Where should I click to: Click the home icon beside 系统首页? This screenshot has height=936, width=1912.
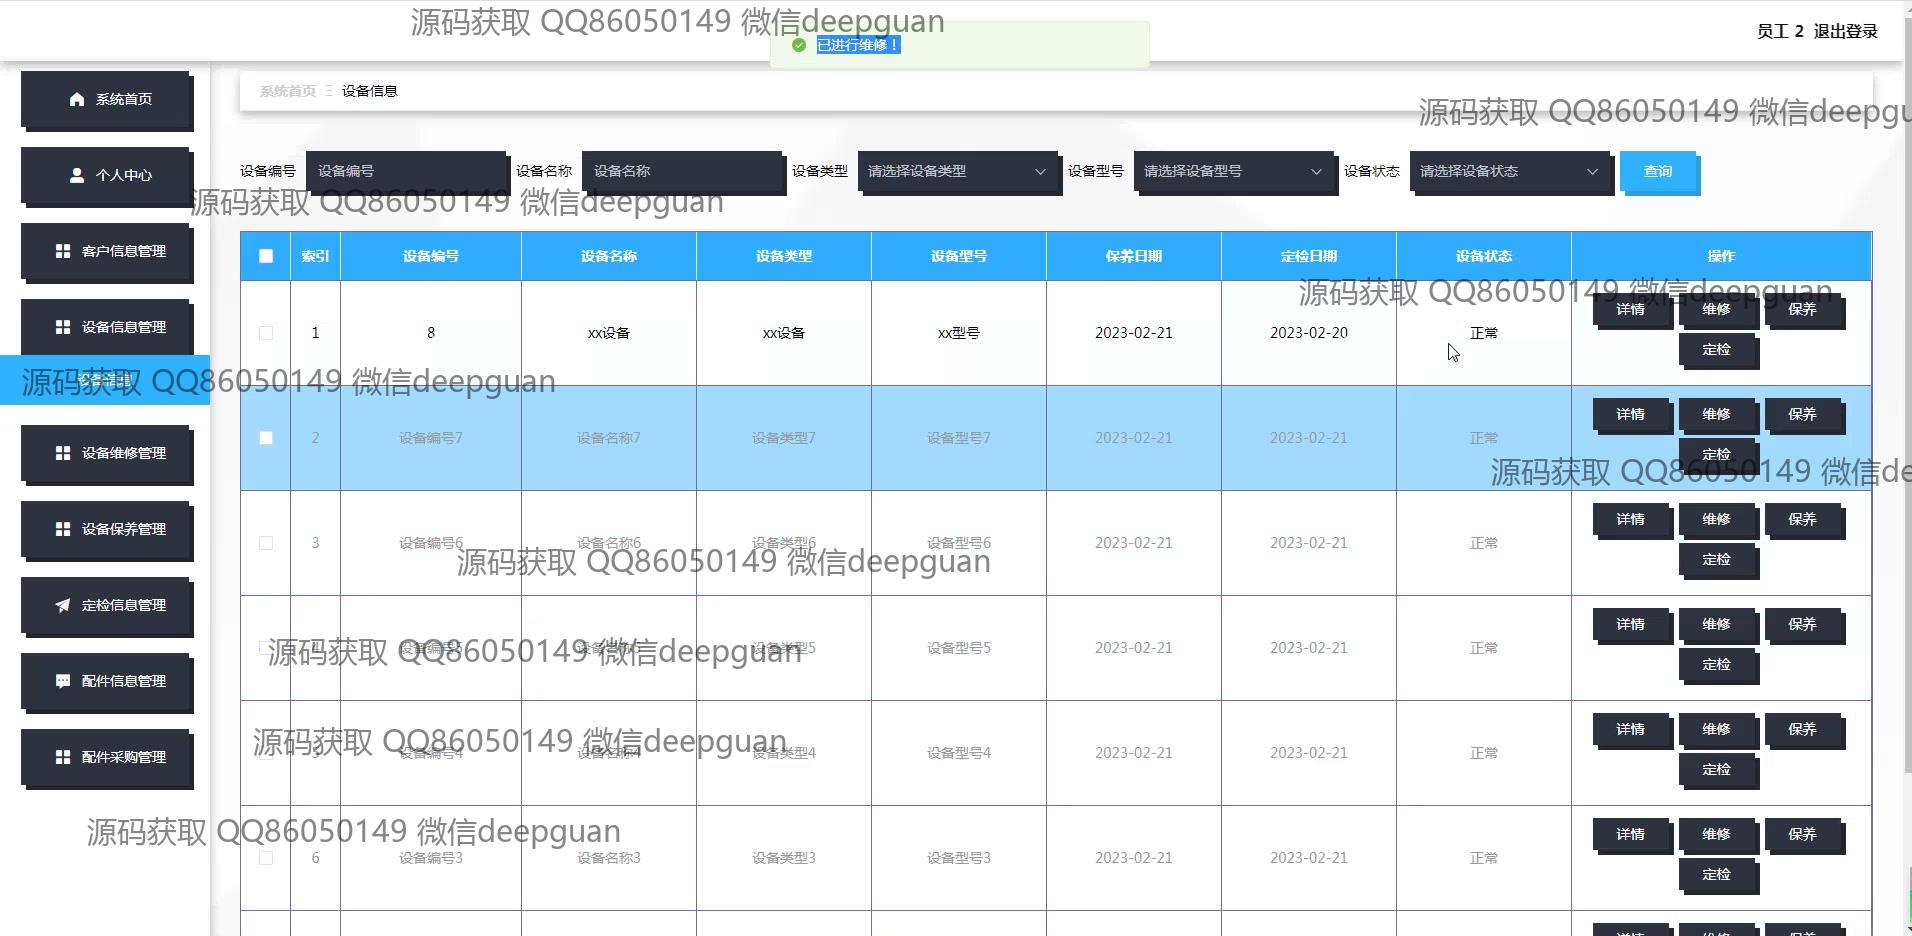(x=77, y=99)
